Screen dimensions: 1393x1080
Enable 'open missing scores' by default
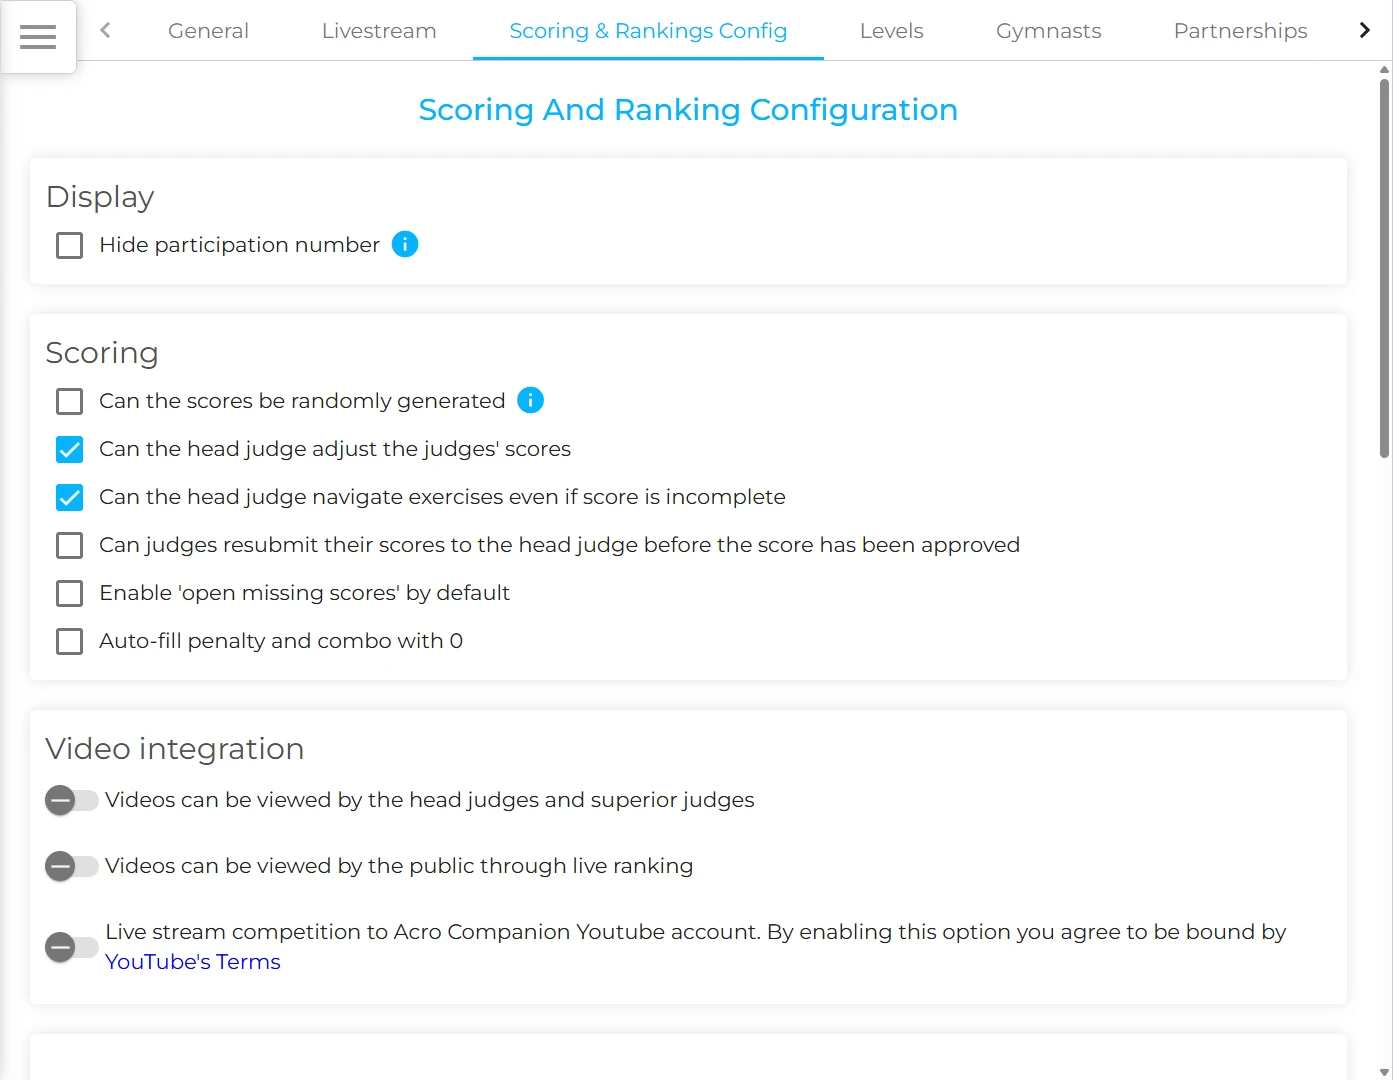point(70,593)
